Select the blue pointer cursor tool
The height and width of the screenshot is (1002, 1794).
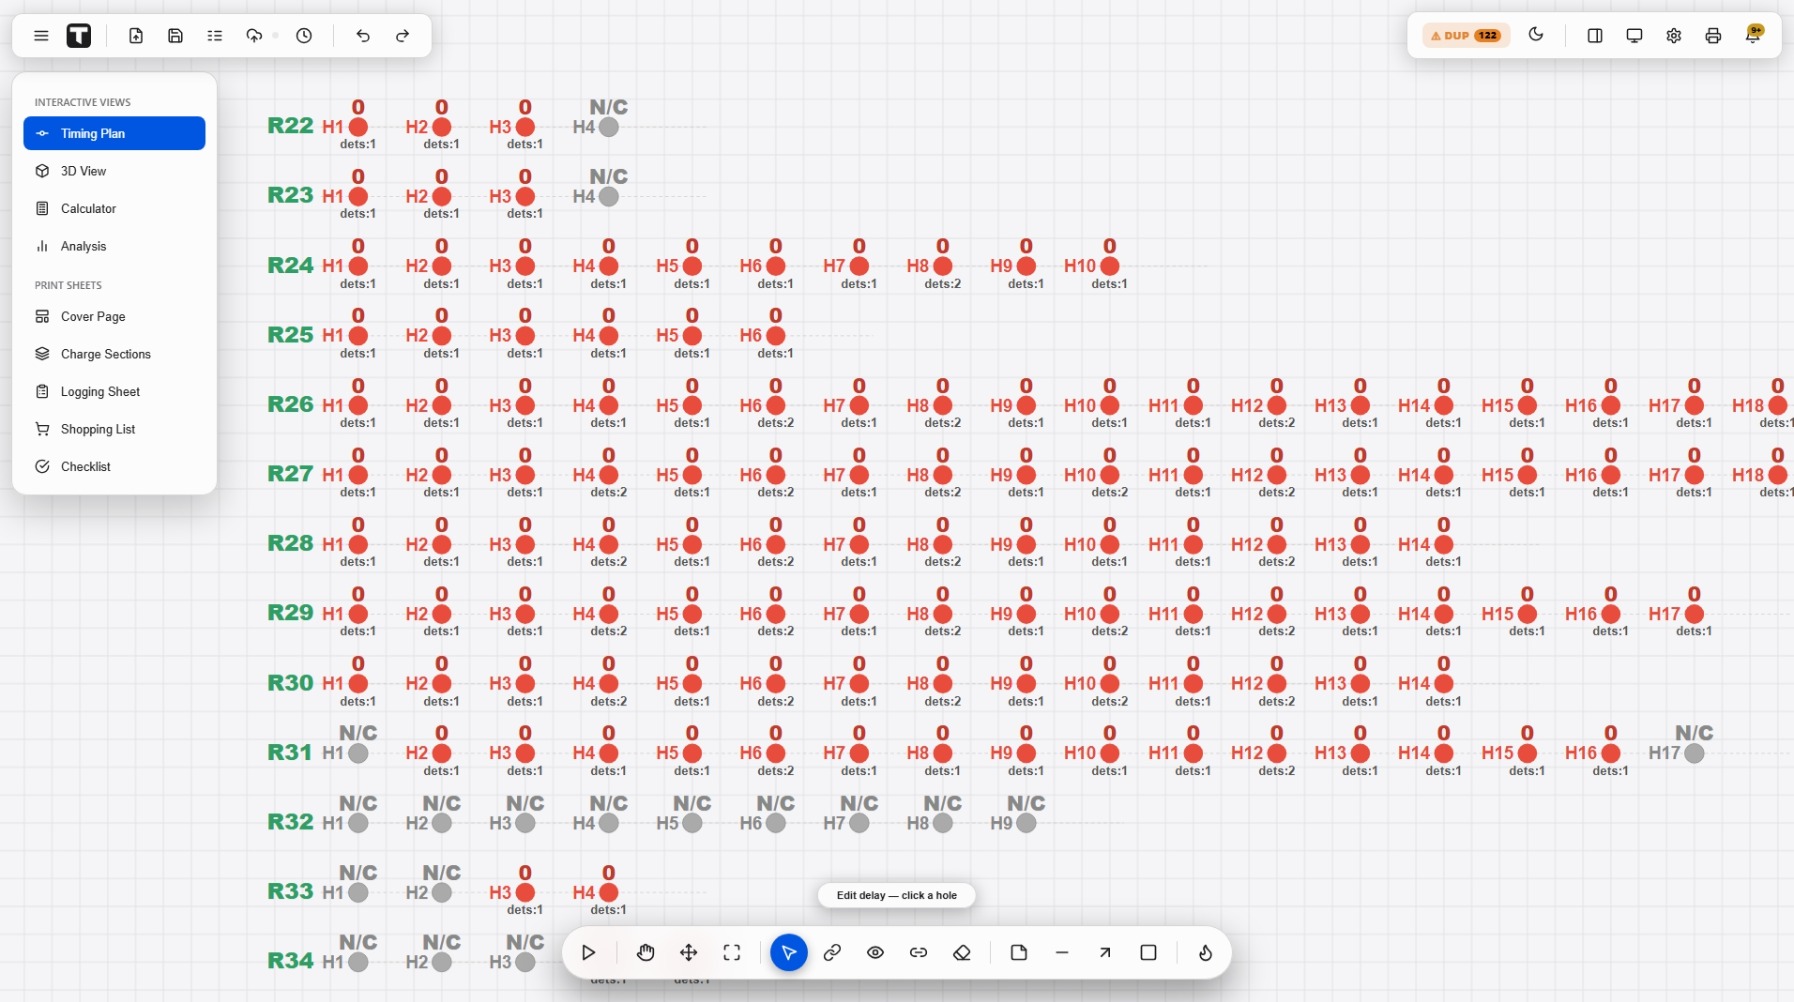(789, 953)
